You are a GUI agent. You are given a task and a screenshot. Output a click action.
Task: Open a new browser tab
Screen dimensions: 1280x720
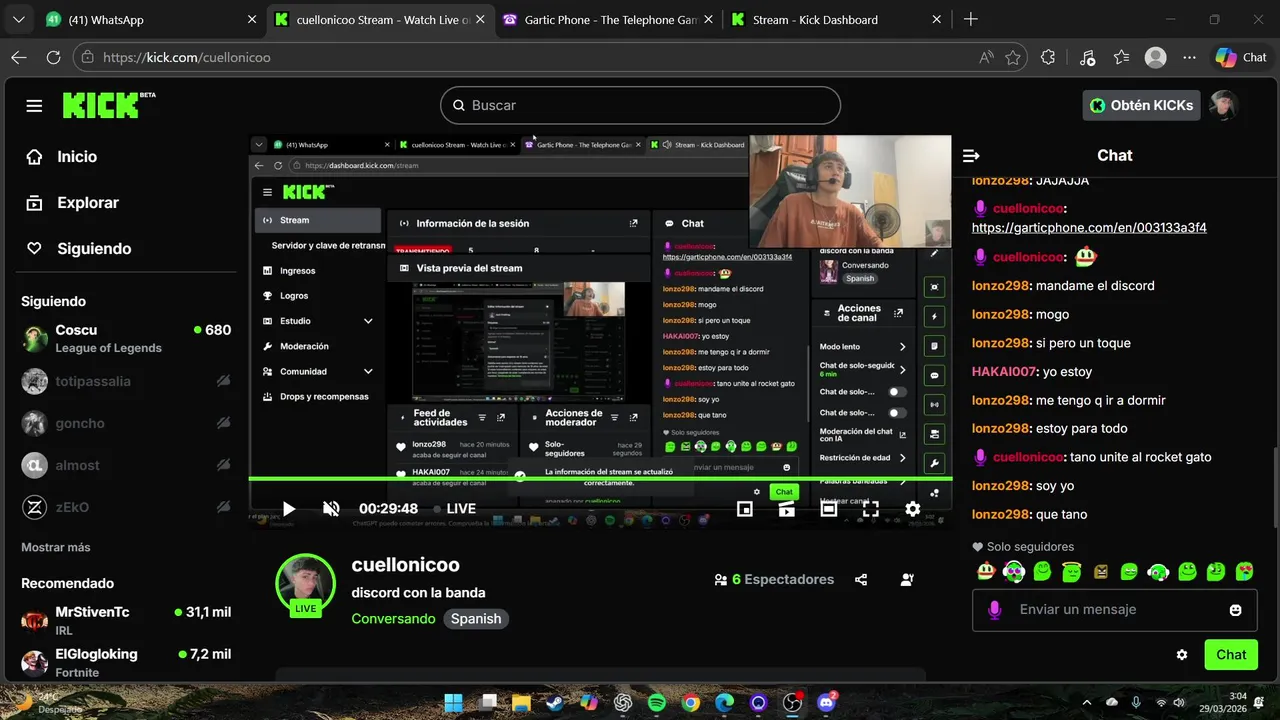click(x=970, y=19)
